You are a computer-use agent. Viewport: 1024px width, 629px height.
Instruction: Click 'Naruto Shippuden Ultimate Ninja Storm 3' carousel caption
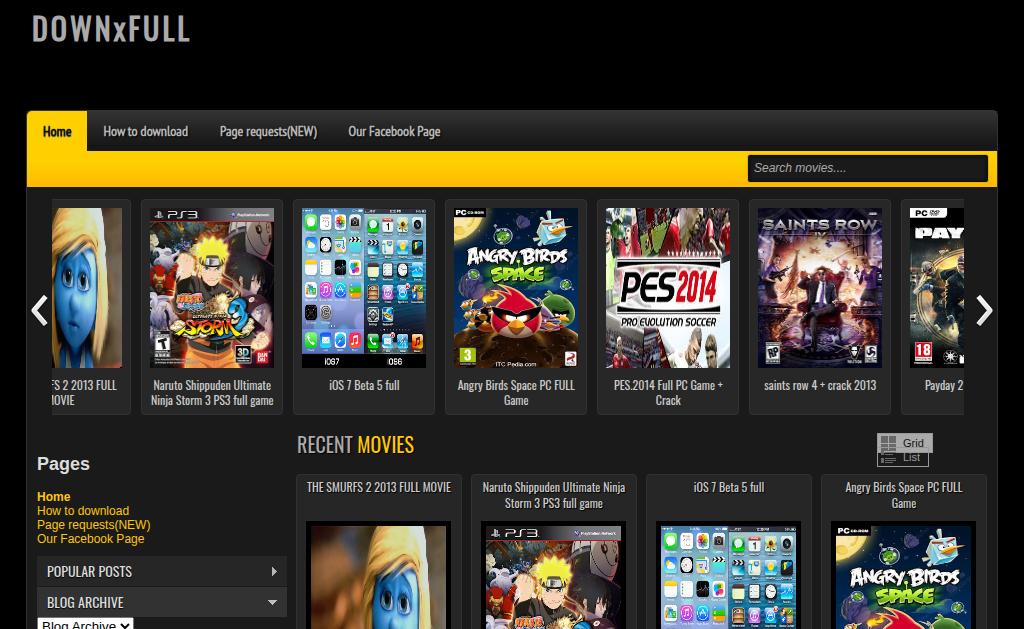tap(212, 393)
